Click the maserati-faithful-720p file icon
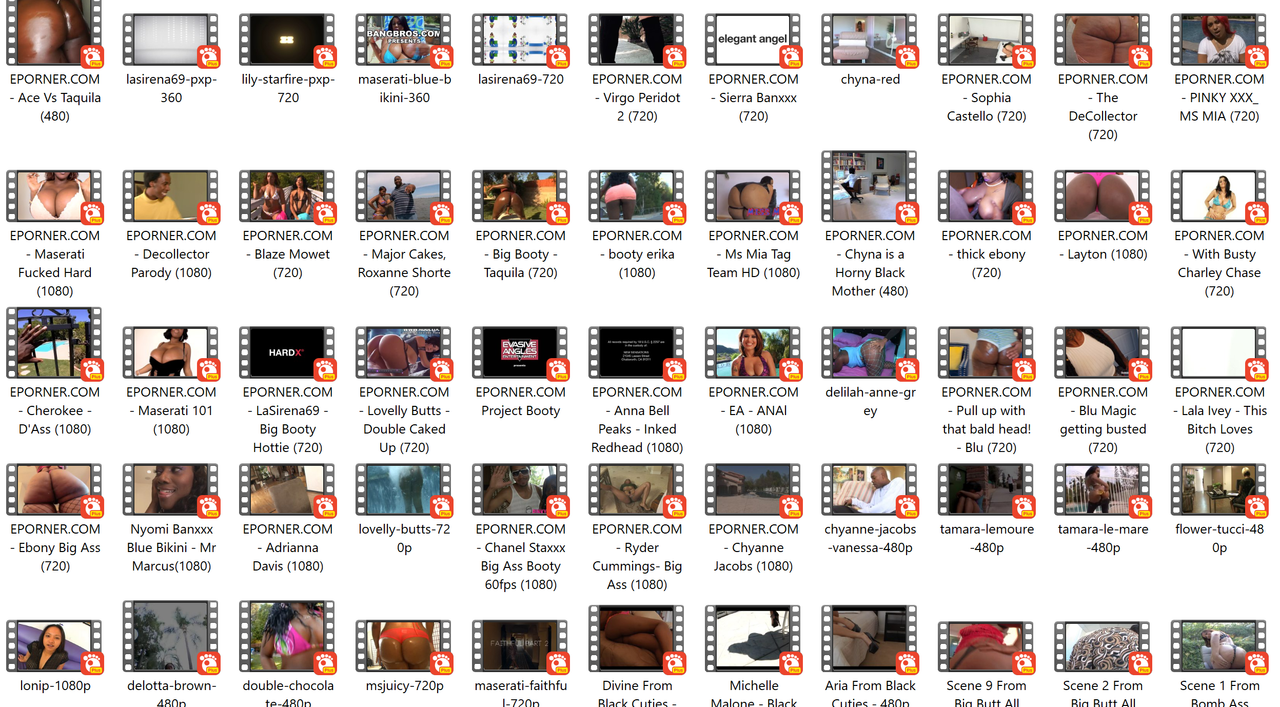 pyautogui.click(x=520, y=646)
